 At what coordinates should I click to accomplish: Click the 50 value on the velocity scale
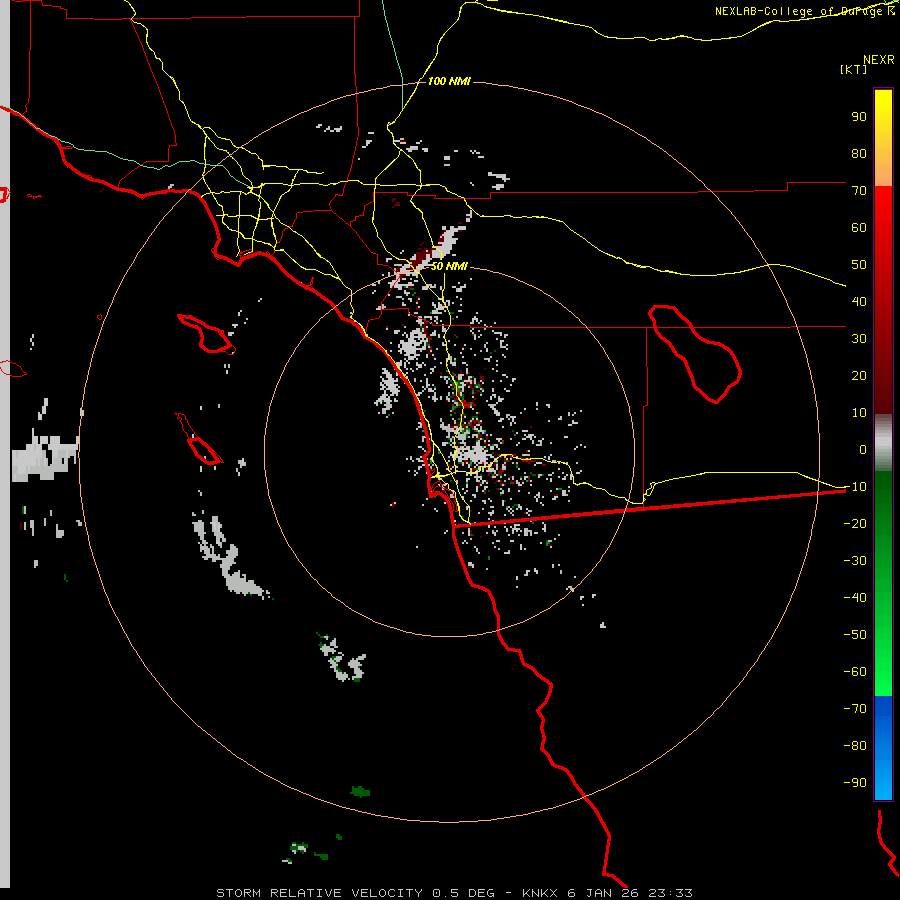[859, 265]
